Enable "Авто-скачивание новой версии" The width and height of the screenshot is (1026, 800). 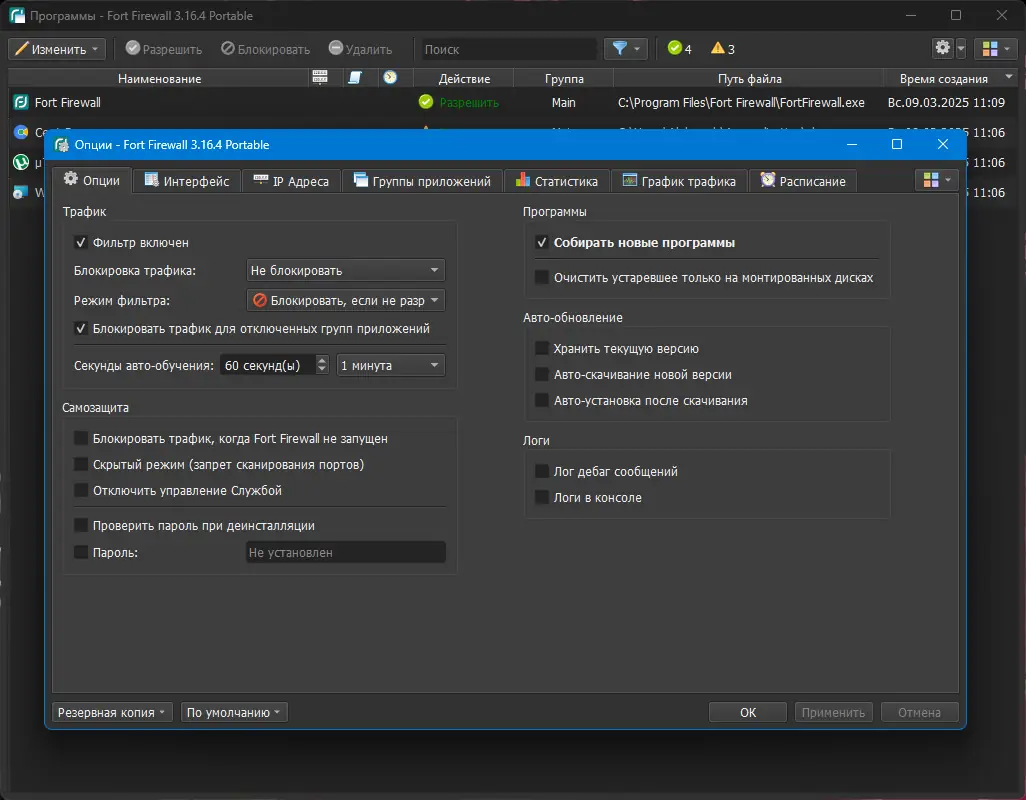(542, 374)
